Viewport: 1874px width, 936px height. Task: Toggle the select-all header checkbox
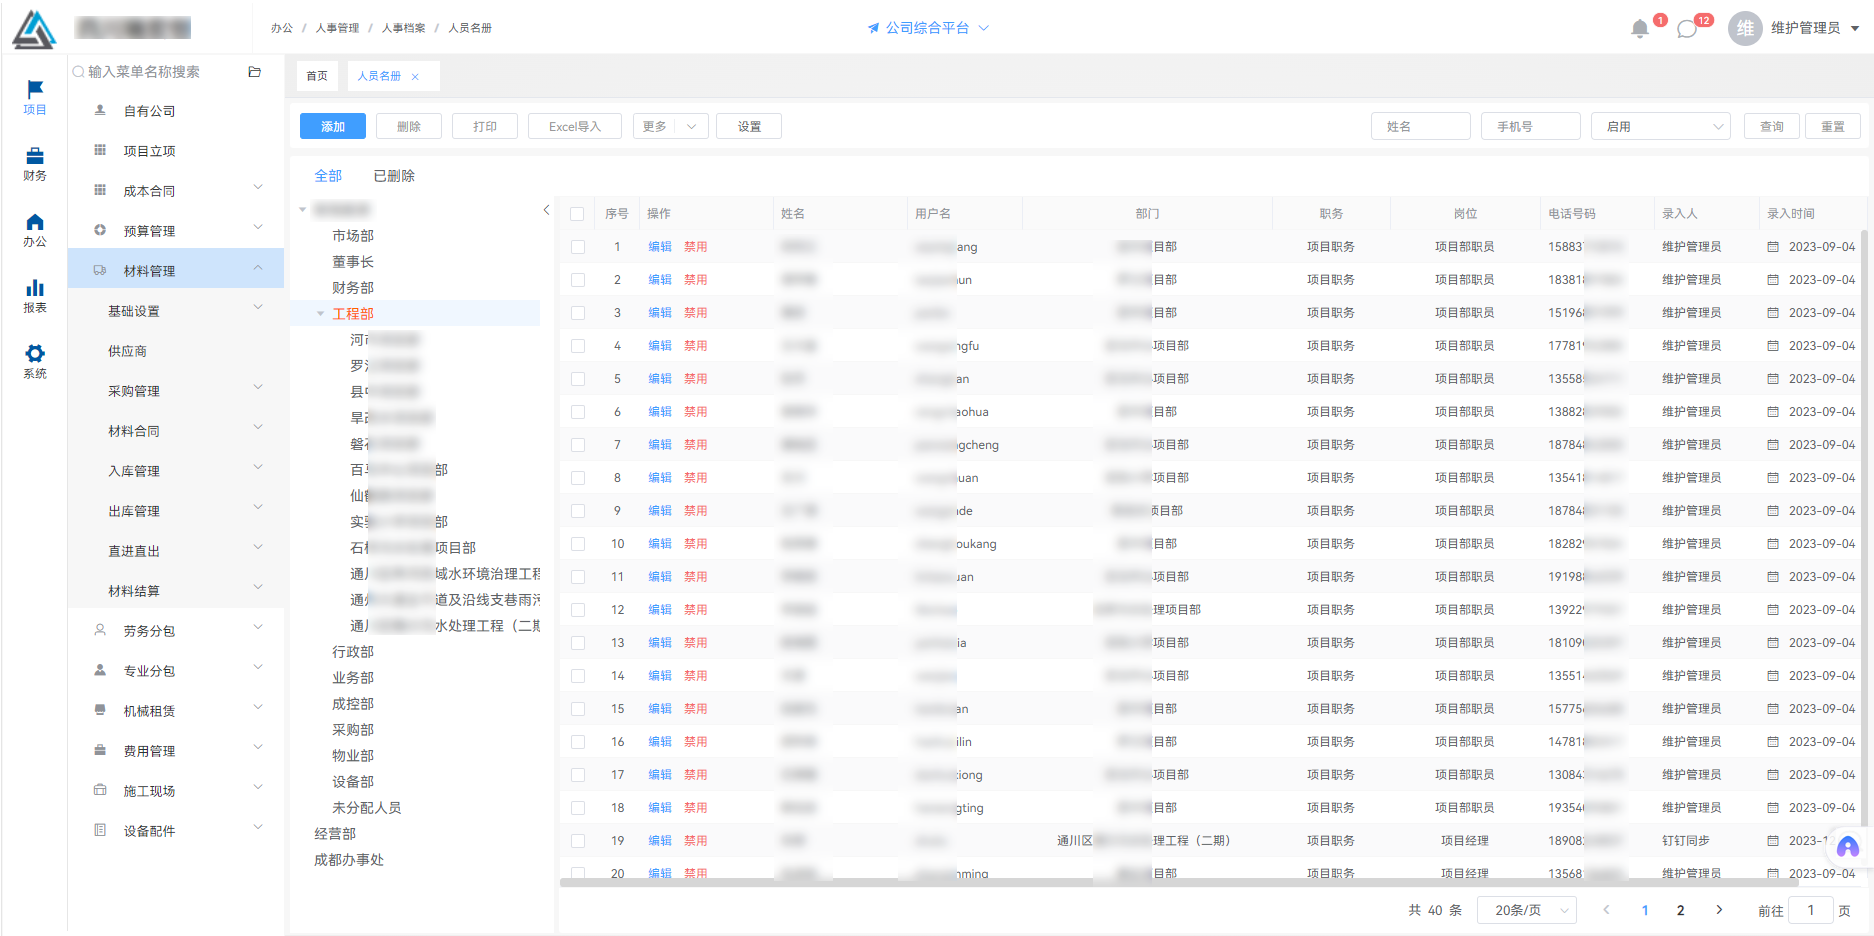577,214
